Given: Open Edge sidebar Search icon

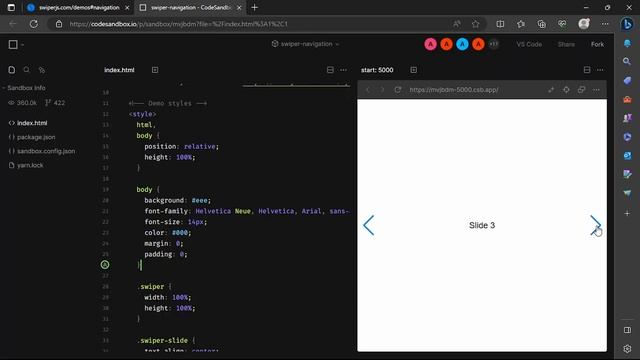Looking at the screenshot, I should (627, 62).
